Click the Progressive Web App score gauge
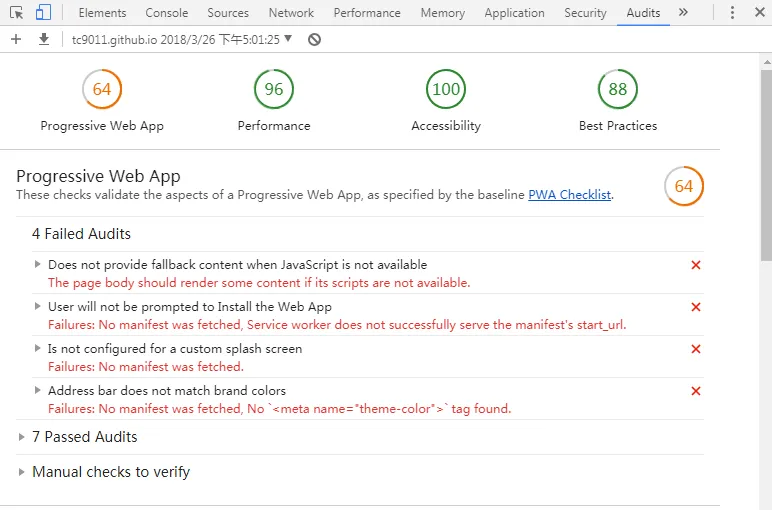This screenshot has height=510, width=772. pyautogui.click(x=102, y=89)
